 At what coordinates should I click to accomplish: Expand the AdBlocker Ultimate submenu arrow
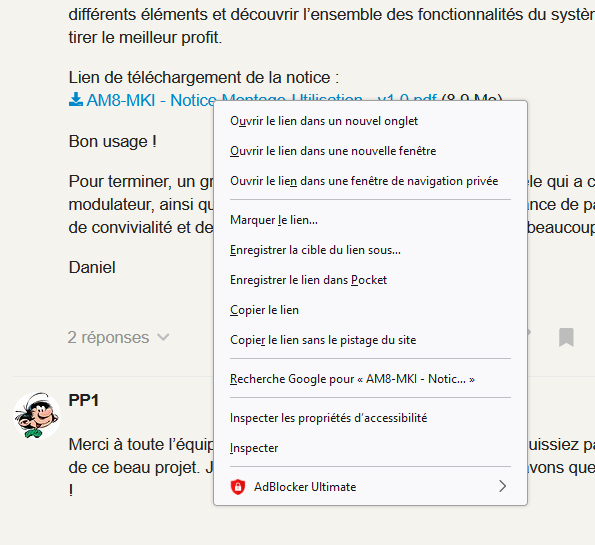click(502, 486)
